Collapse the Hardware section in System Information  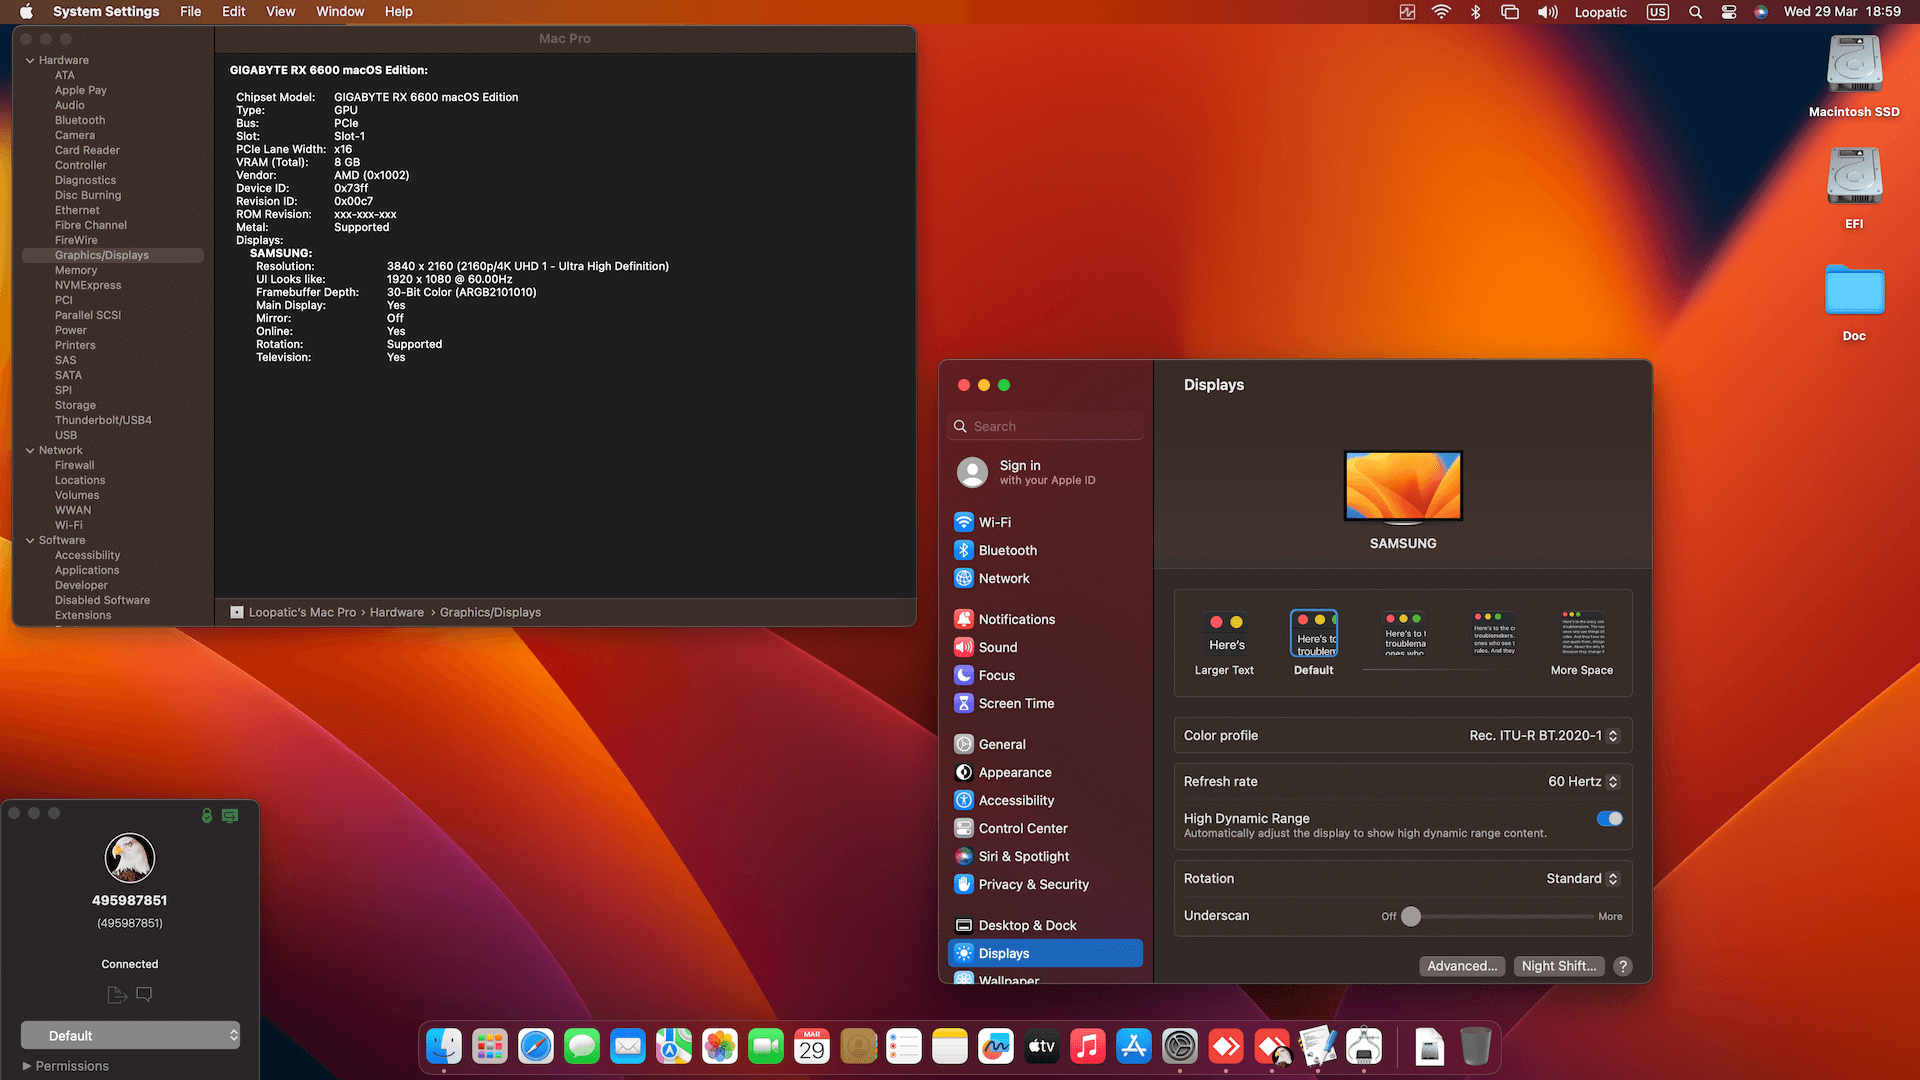(x=29, y=60)
